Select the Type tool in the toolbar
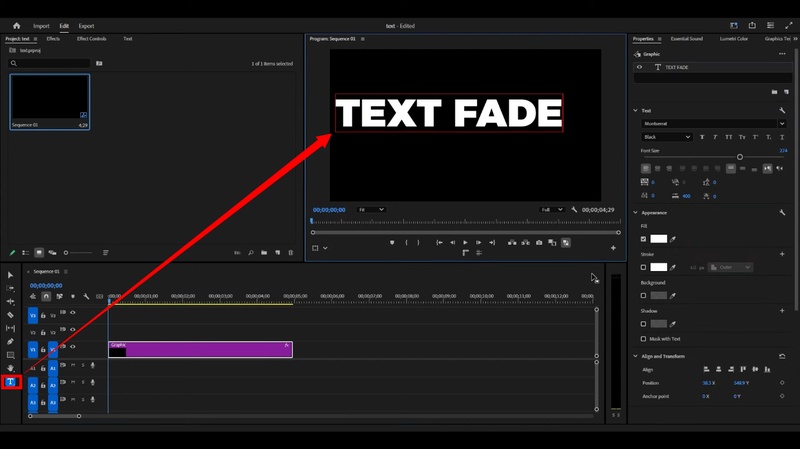Screen dimensions: 800x449 point(11,382)
